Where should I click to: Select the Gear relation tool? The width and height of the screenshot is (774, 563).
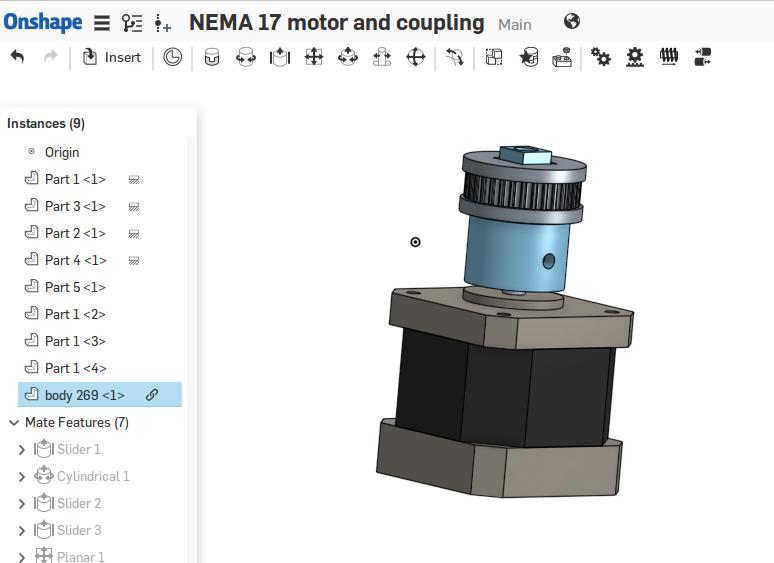pos(601,57)
